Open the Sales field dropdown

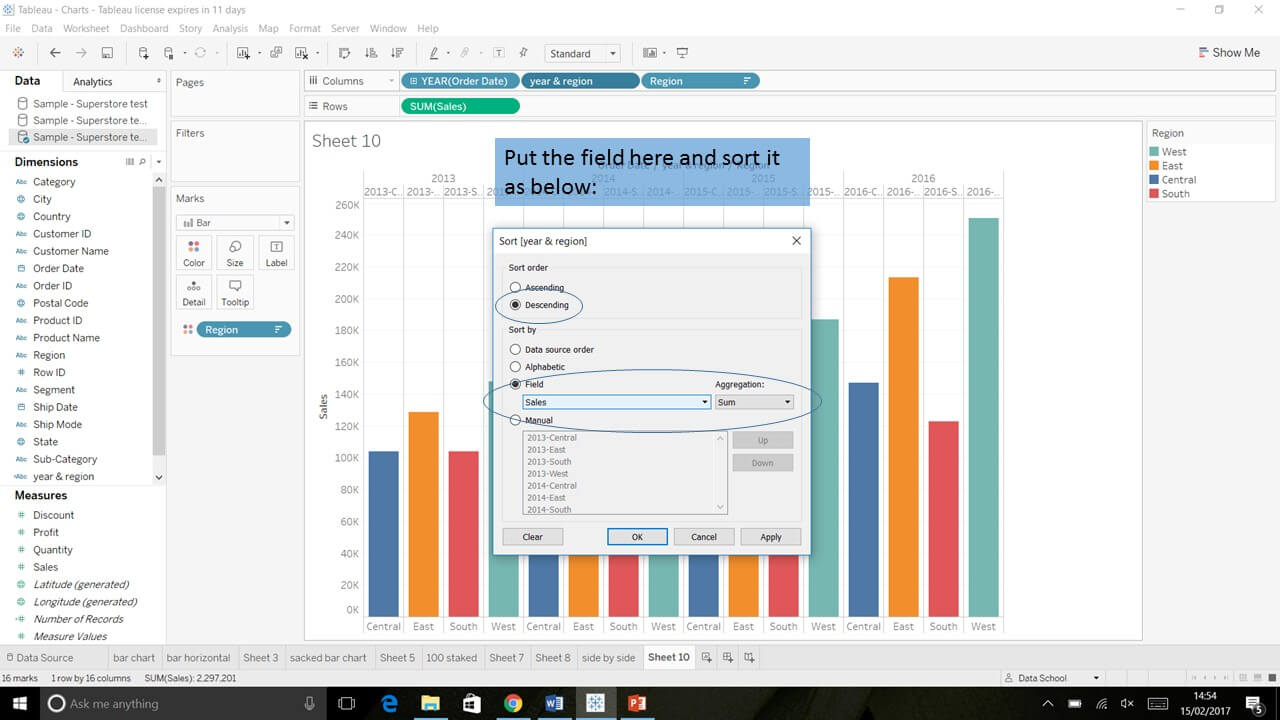coord(616,402)
